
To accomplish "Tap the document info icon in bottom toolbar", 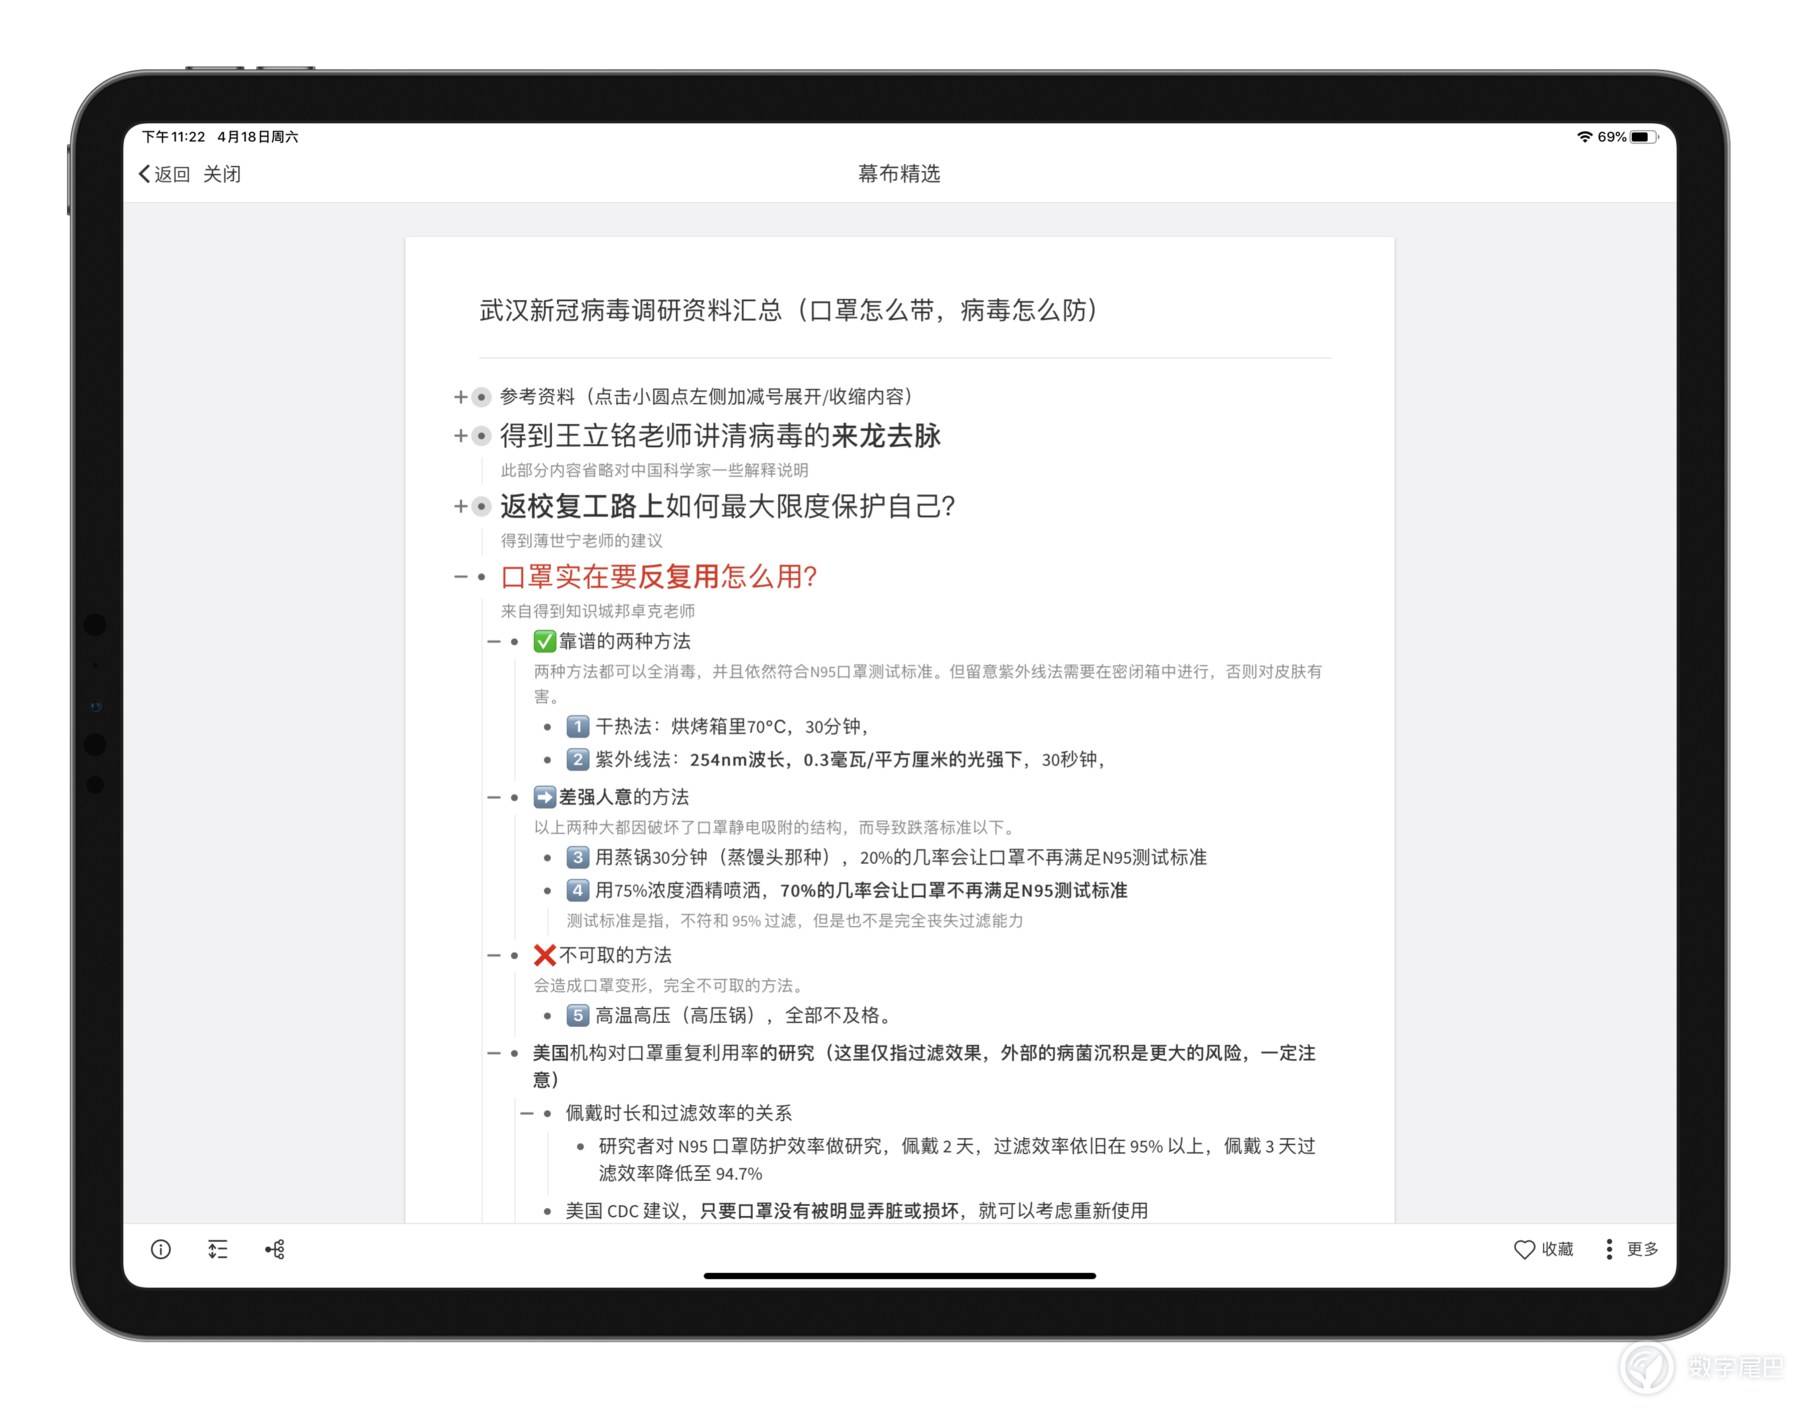I will pyautogui.click(x=160, y=1249).
